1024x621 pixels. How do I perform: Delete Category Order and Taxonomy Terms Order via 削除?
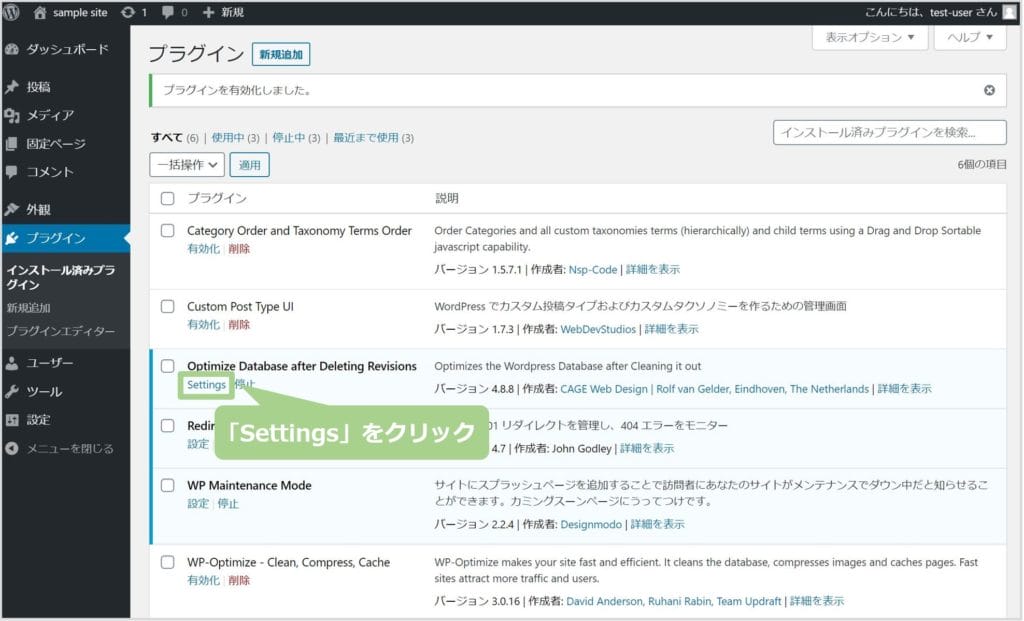tap(239, 249)
